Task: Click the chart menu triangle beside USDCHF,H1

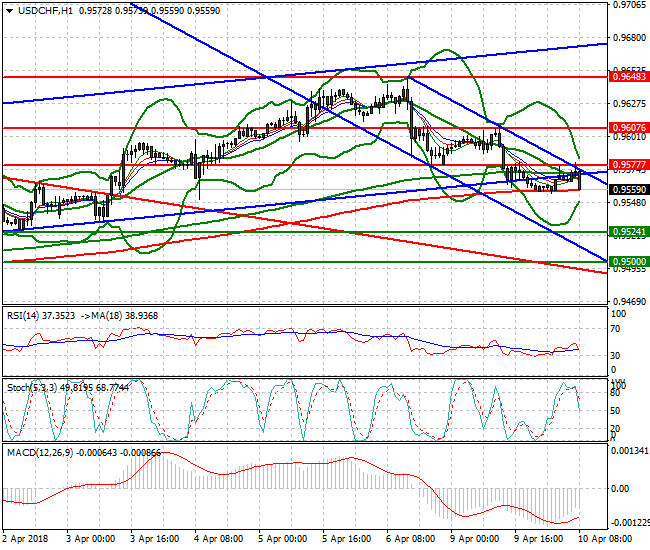Action: pos(10,11)
